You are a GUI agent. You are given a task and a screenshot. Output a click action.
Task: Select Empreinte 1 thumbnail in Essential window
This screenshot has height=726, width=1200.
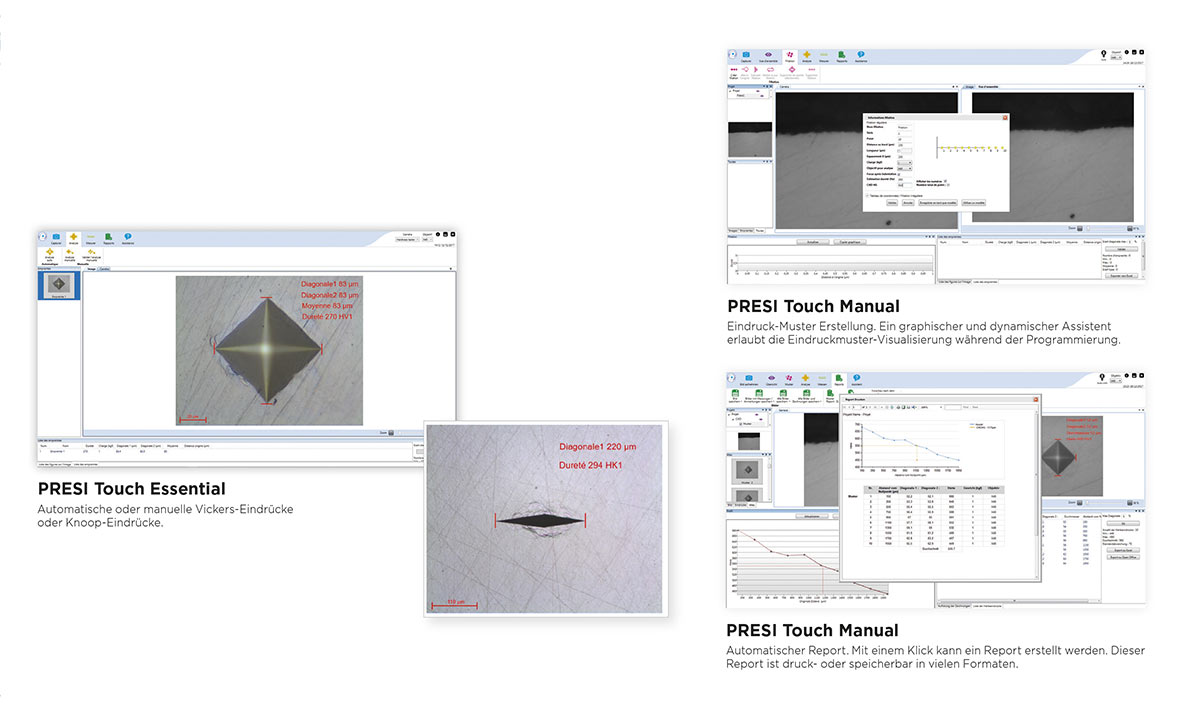pyautogui.click(x=59, y=284)
